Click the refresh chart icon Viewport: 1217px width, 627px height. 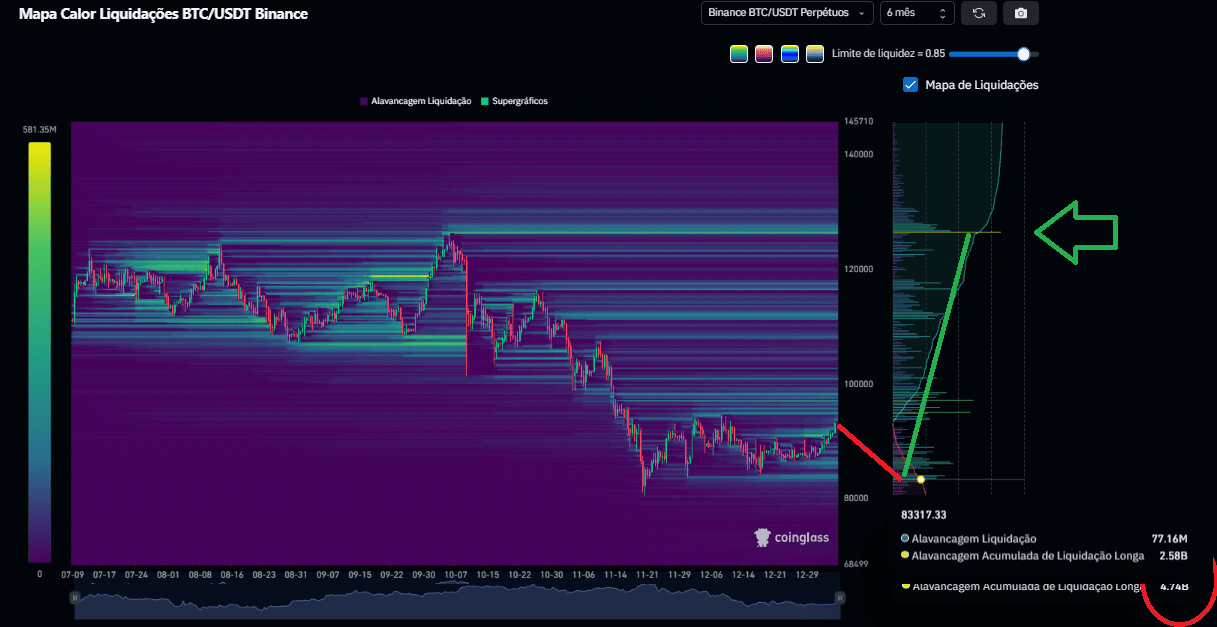978,13
